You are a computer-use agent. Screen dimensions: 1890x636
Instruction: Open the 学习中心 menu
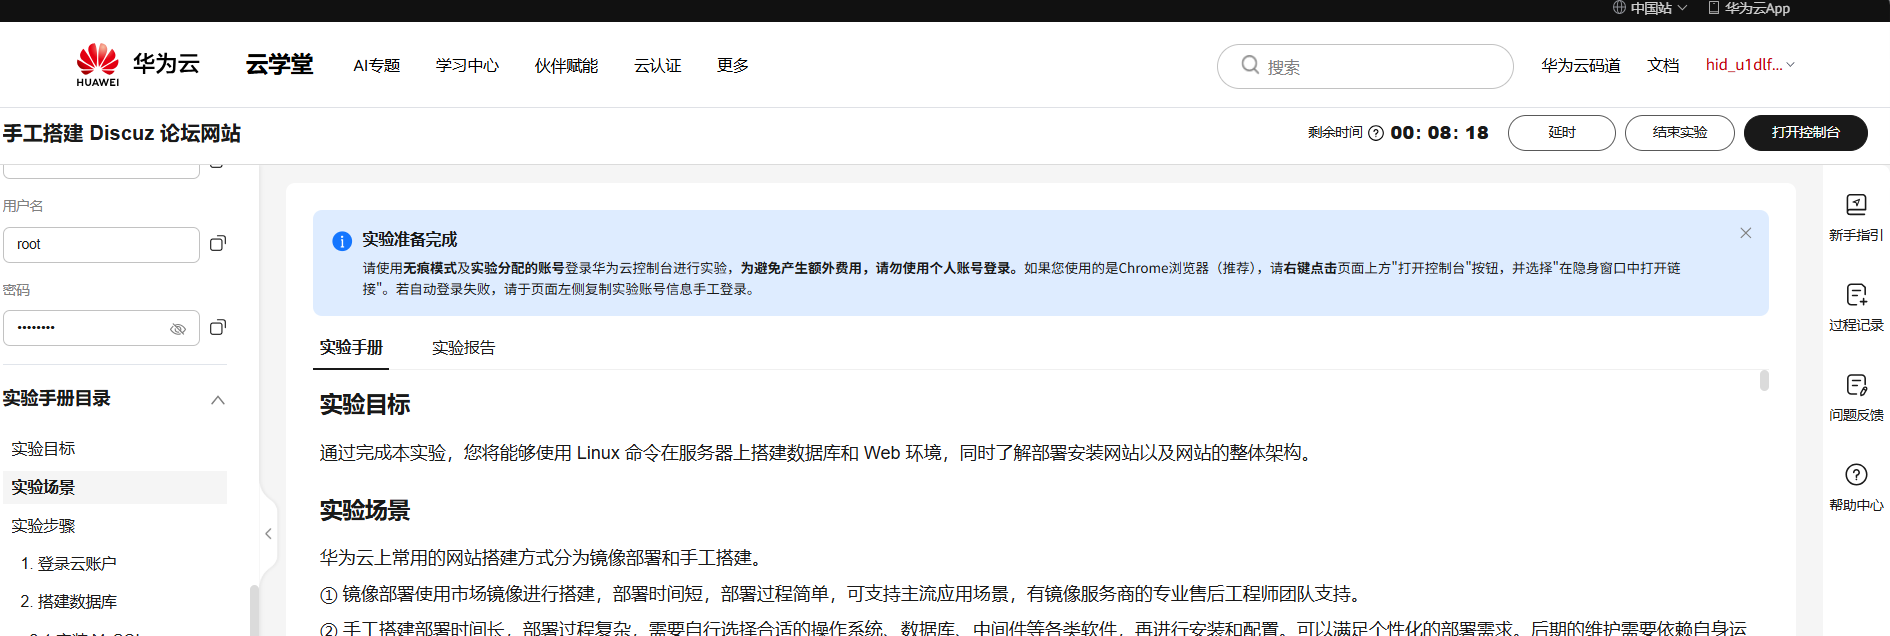pos(467,65)
